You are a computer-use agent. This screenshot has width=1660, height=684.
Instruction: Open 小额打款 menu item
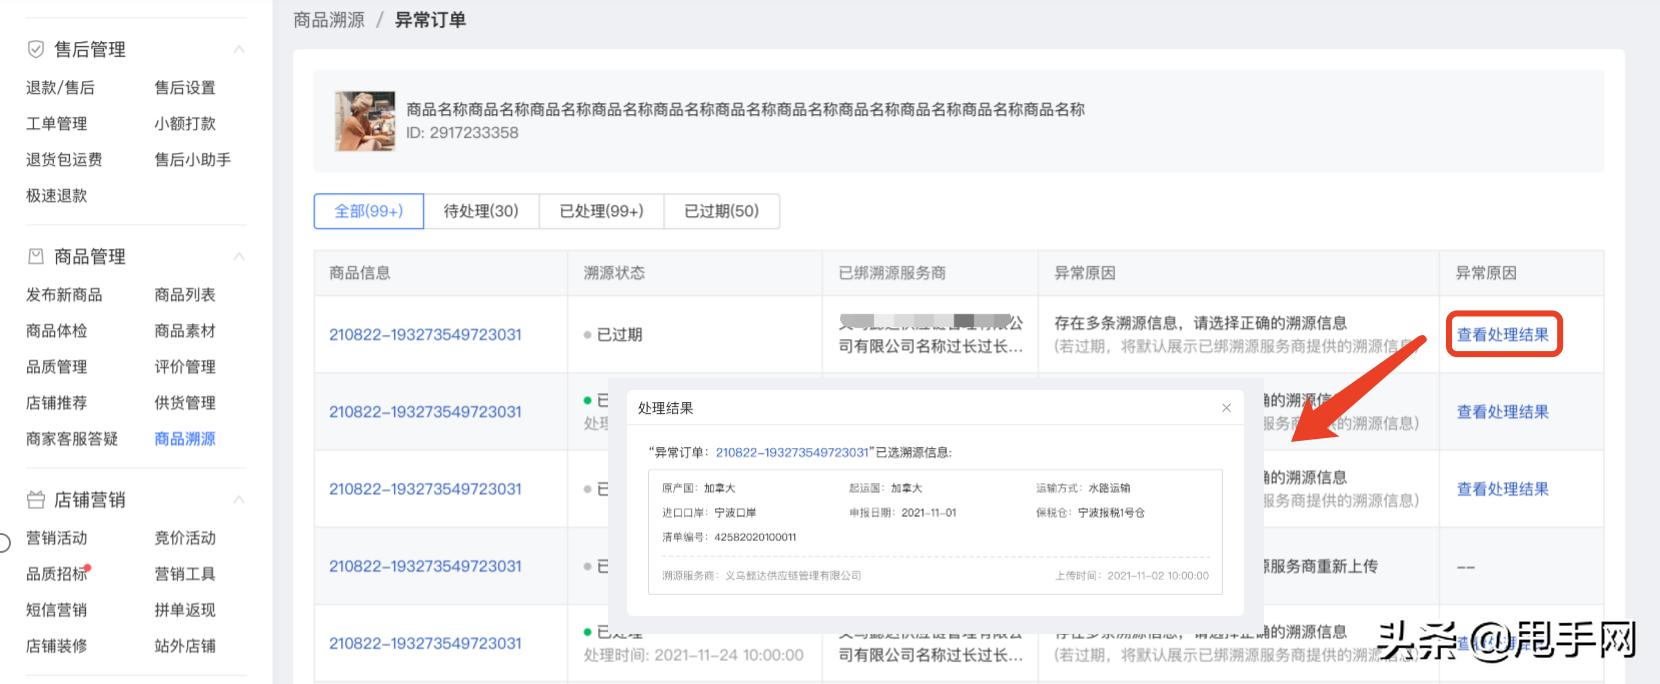coord(185,124)
